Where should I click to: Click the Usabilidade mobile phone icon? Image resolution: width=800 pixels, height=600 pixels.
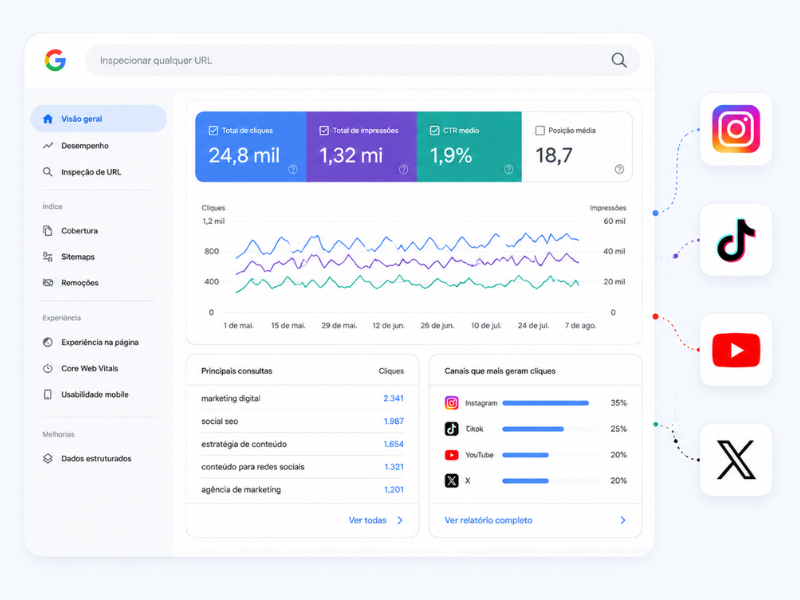tap(48, 394)
